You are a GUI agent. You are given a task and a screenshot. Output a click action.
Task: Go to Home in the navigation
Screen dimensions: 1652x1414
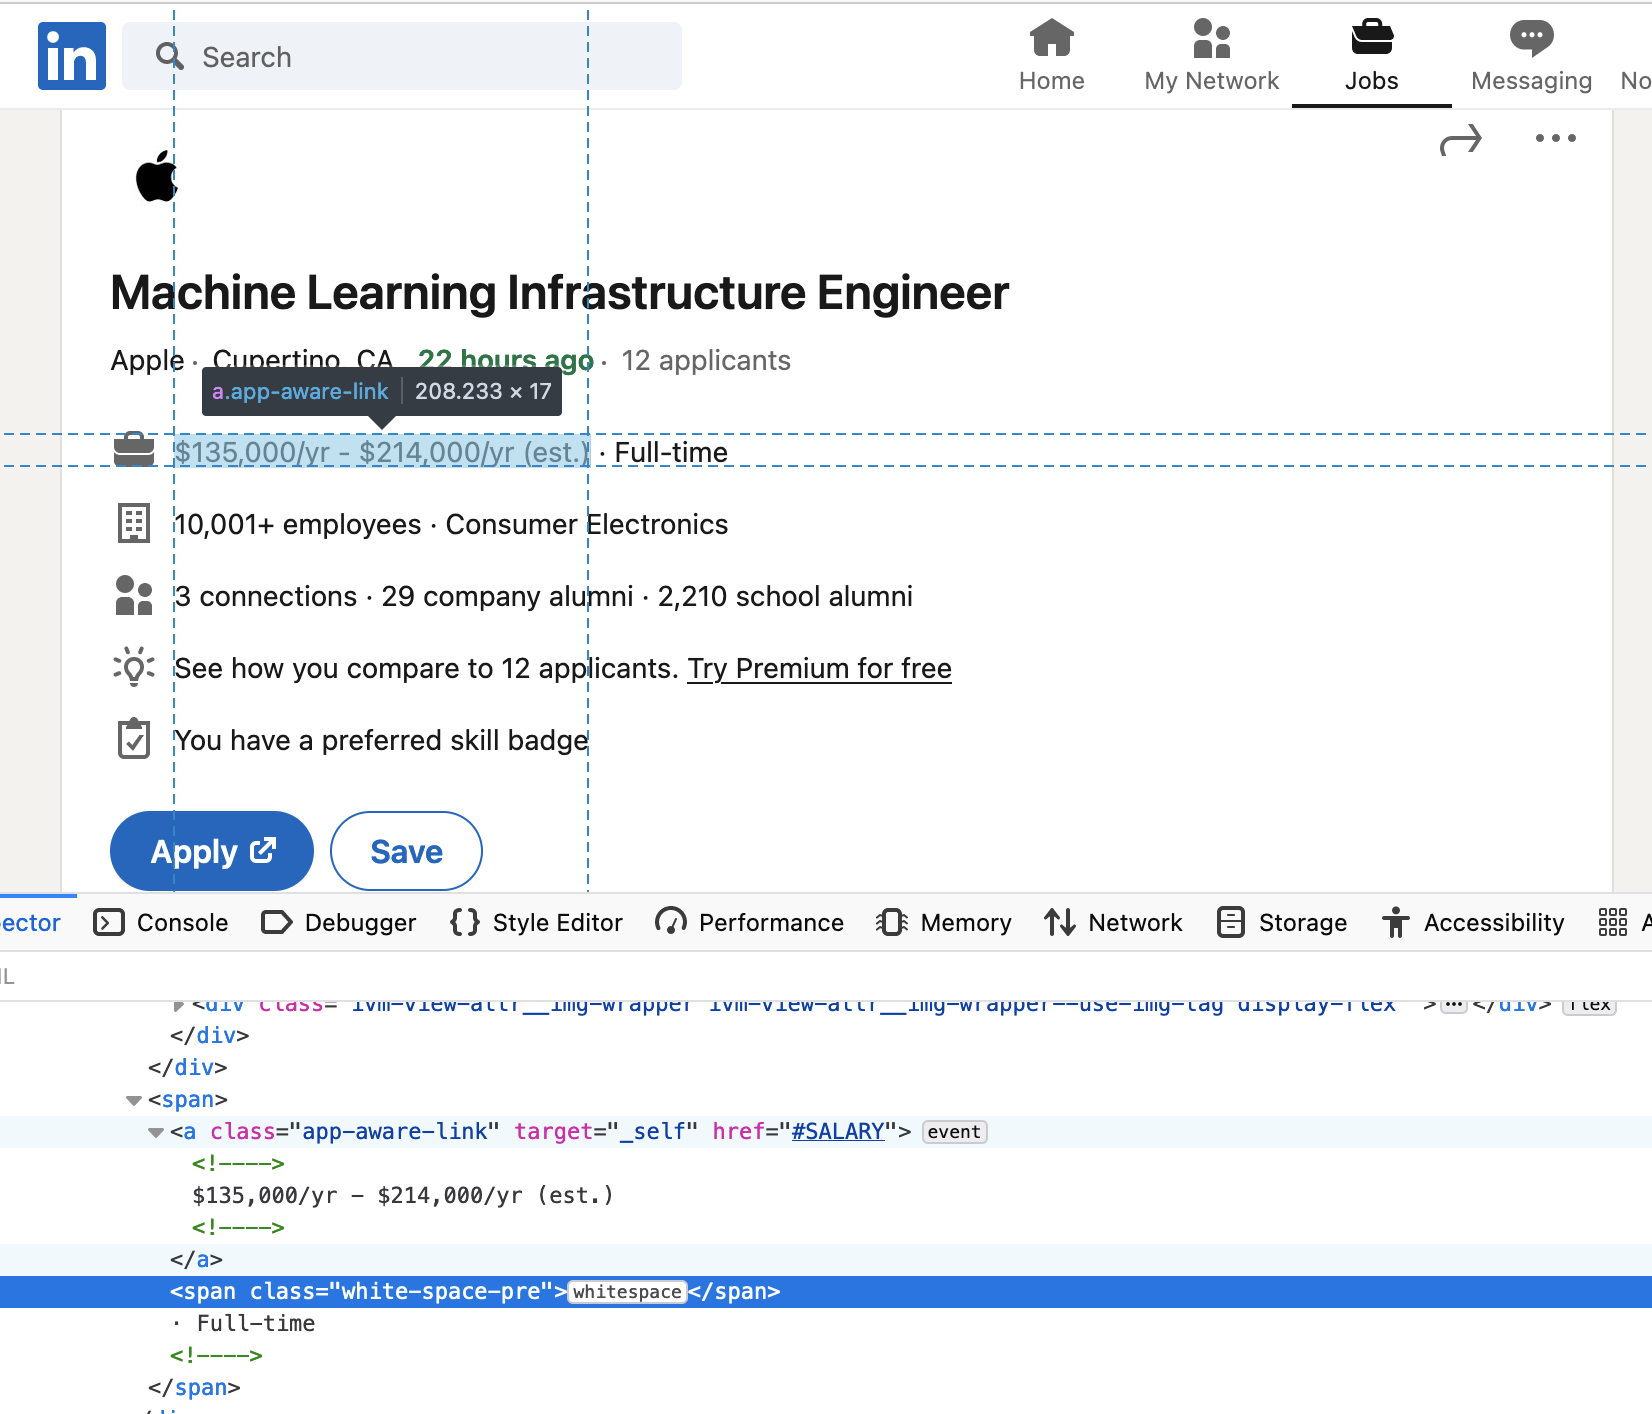1052,56
